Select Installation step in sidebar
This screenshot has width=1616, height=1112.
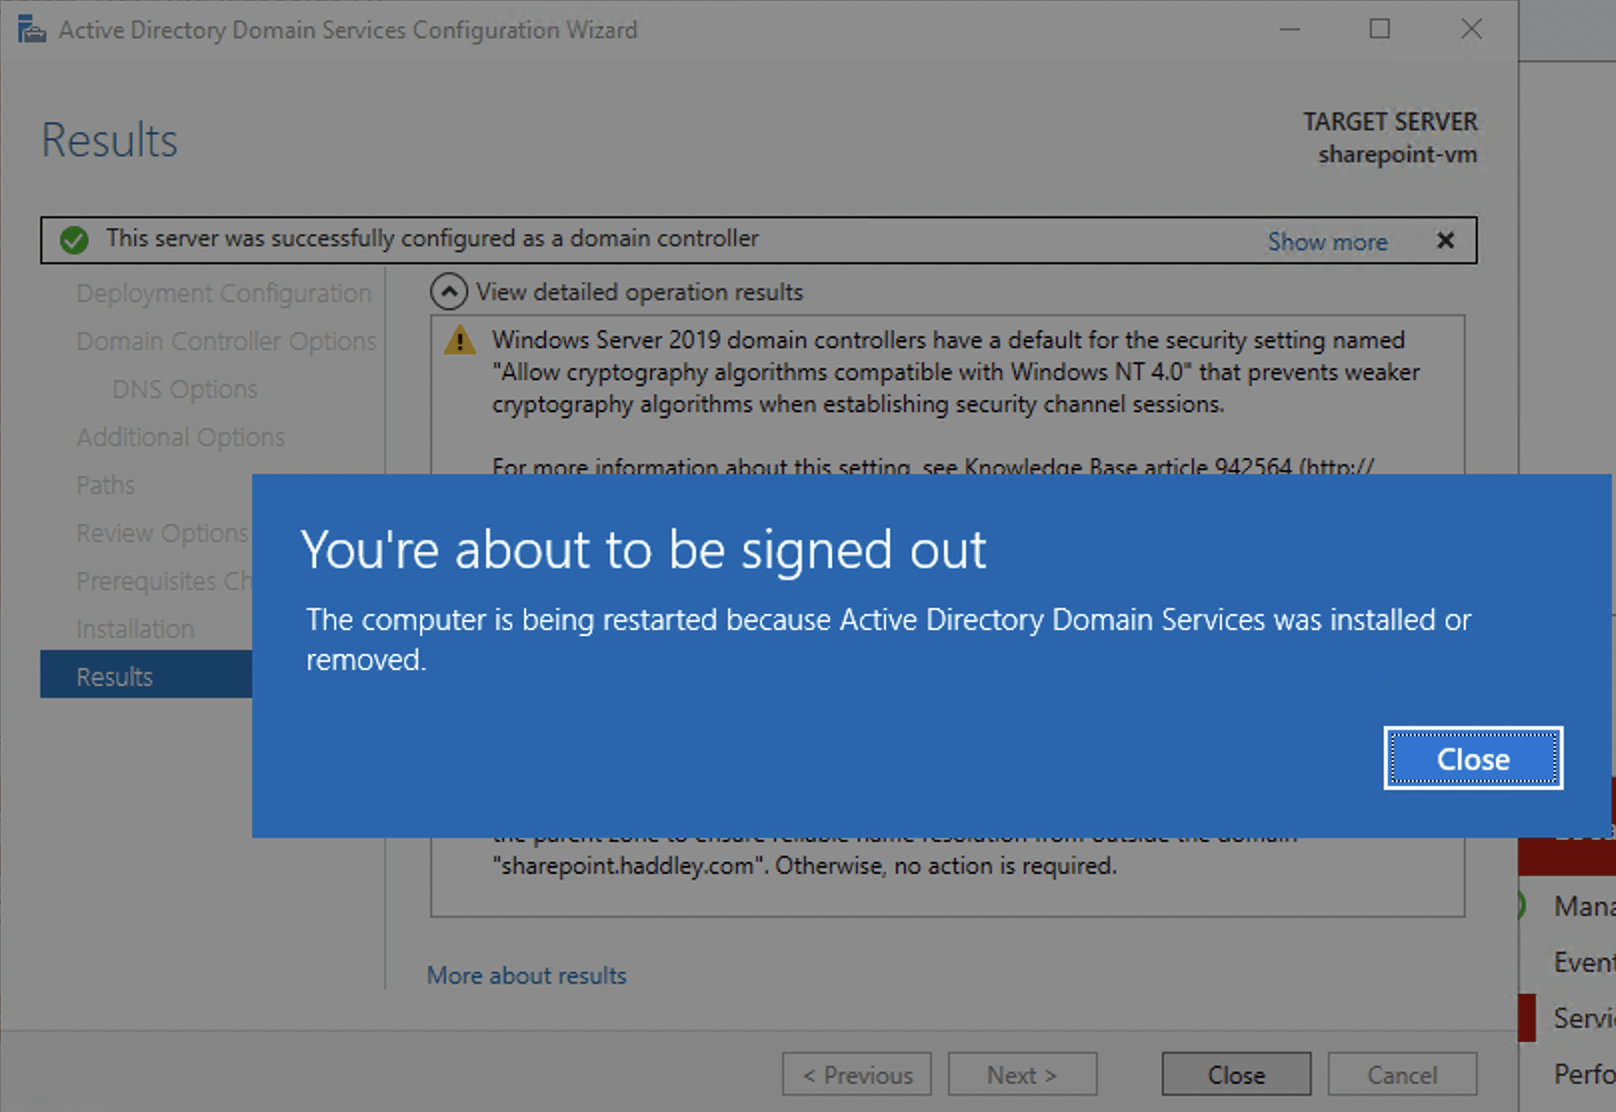pyautogui.click(x=135, y=629)
